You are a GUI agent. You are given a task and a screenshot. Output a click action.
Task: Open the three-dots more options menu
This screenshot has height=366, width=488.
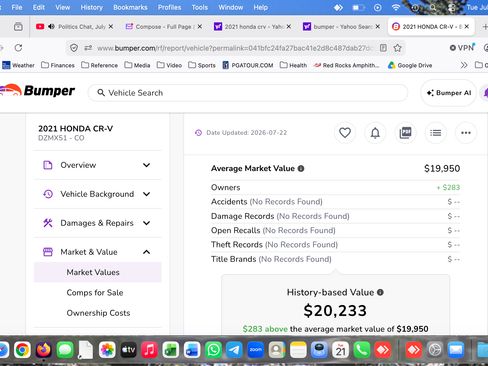click(x=466, y=133)
